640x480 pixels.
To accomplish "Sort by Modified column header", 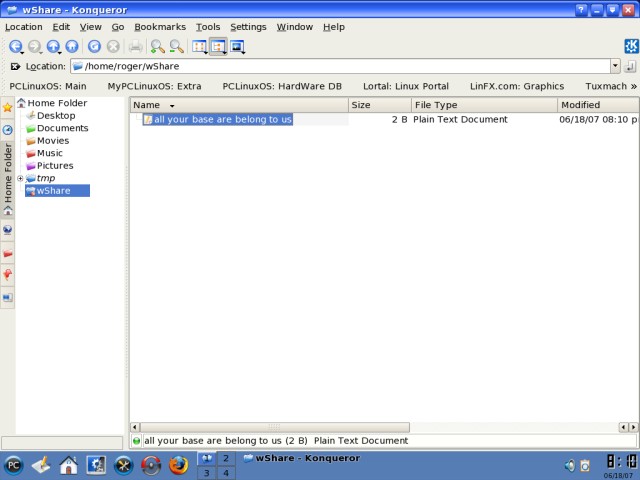I will pos(598,105).
